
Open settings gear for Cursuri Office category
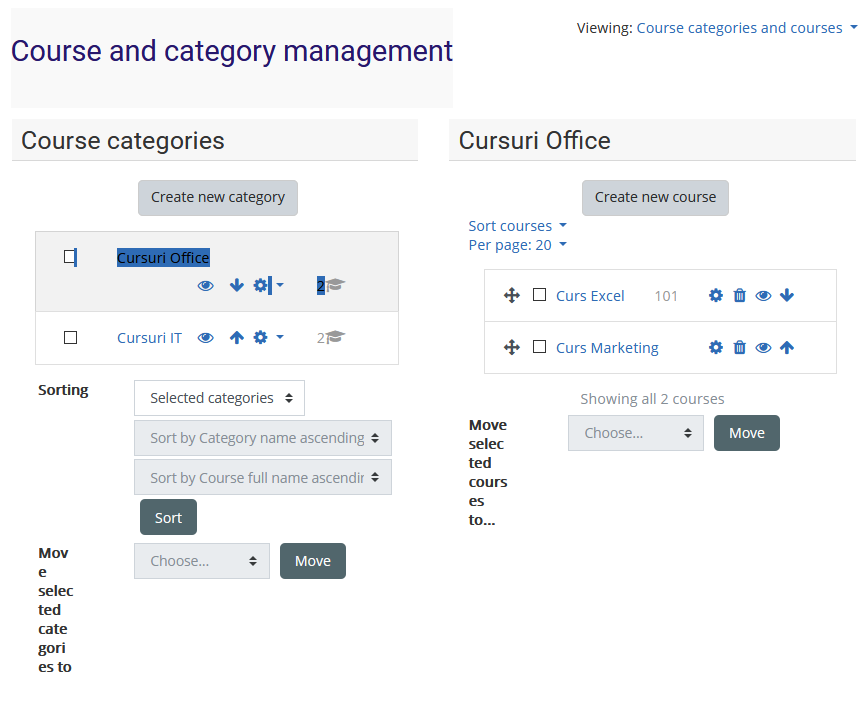click(262, 285)
